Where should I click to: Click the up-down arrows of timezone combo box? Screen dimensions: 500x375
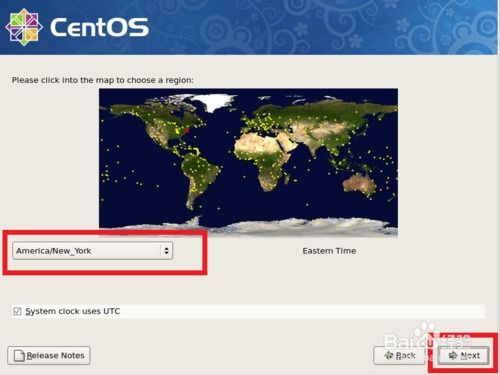[166, 251]
